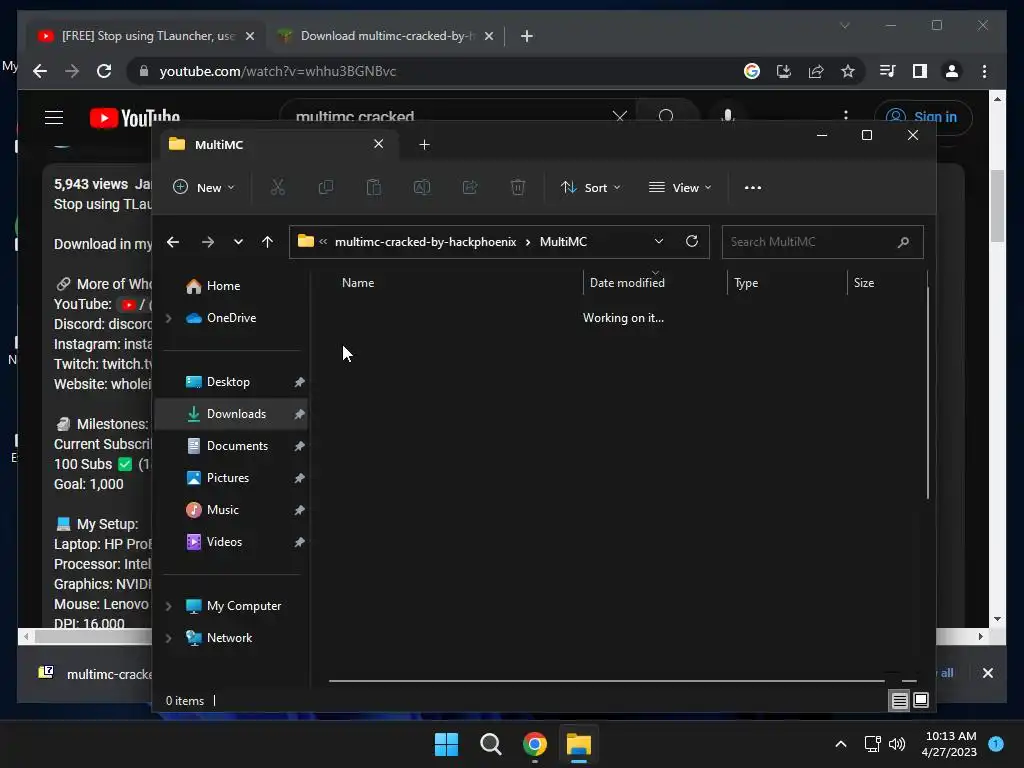This screenshot has width=1024, height=768.
Task: Select Music in navigation pane
Action: 231,510
